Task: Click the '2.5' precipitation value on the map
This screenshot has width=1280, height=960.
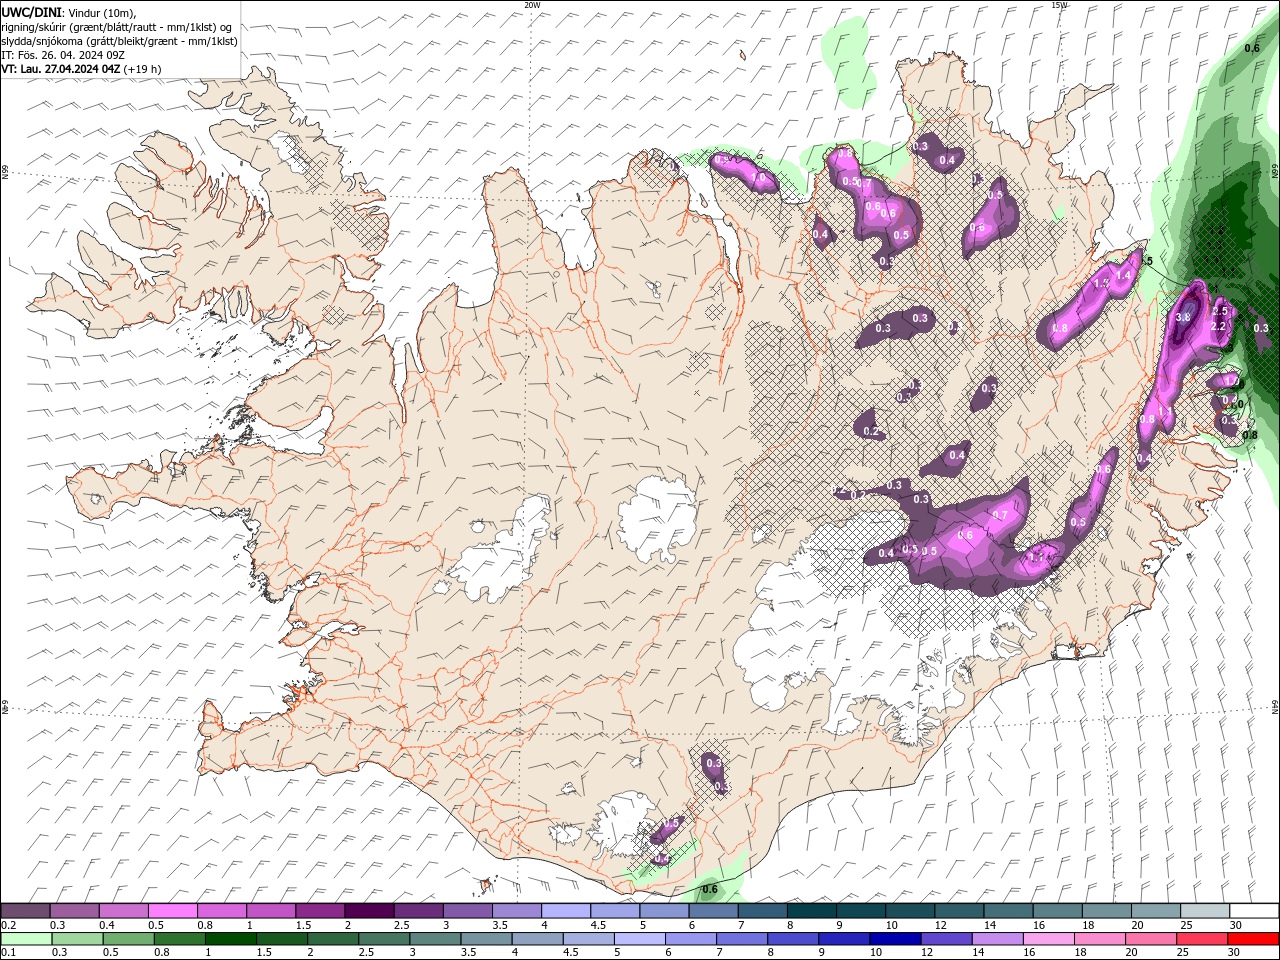Action: (1219, 312)
